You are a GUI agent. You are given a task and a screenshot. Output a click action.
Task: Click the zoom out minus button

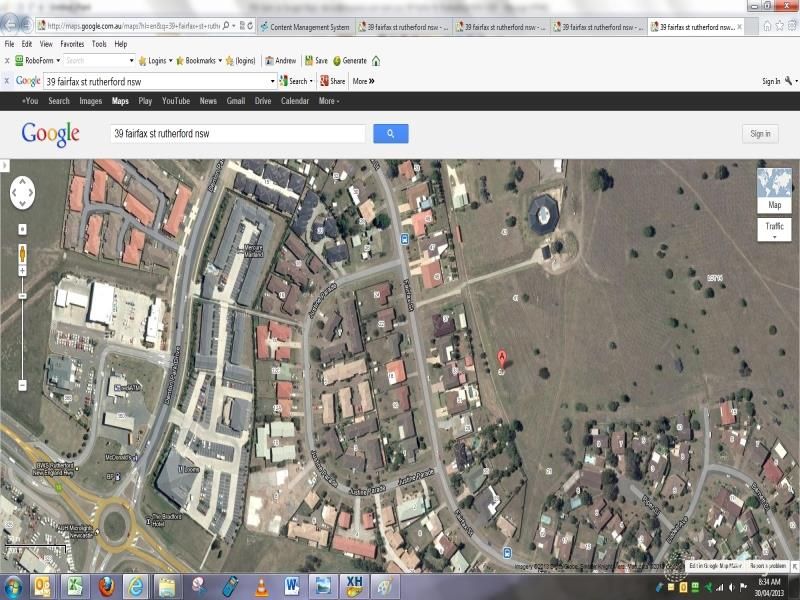22,385
